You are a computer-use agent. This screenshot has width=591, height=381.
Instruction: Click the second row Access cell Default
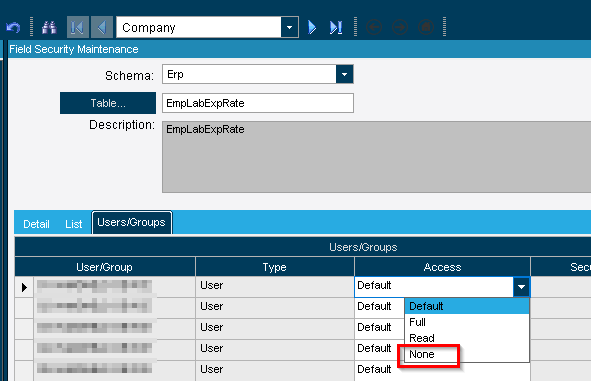[380, 307]
